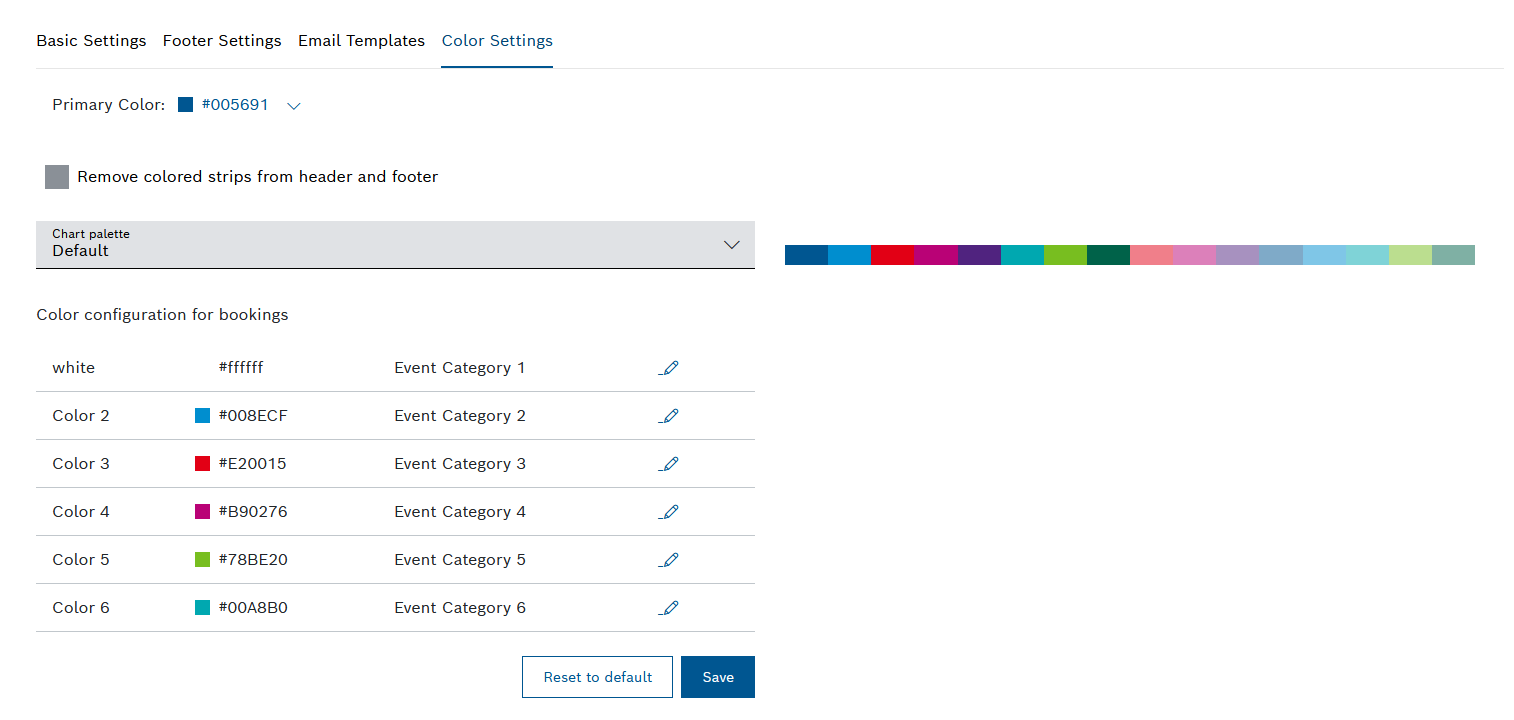Toggle Remove colored strips from header checkbox
Screen dimensions: 1514x720
[57, 177]
